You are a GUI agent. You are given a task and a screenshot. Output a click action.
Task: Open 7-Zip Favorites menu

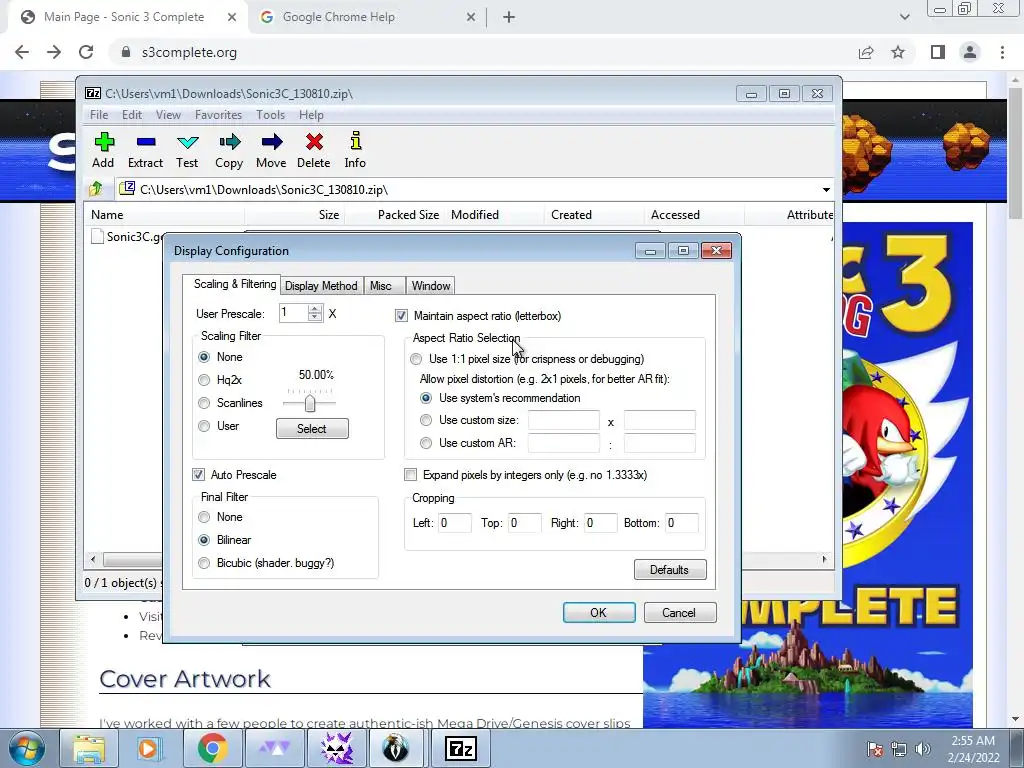tap(218, 115)
